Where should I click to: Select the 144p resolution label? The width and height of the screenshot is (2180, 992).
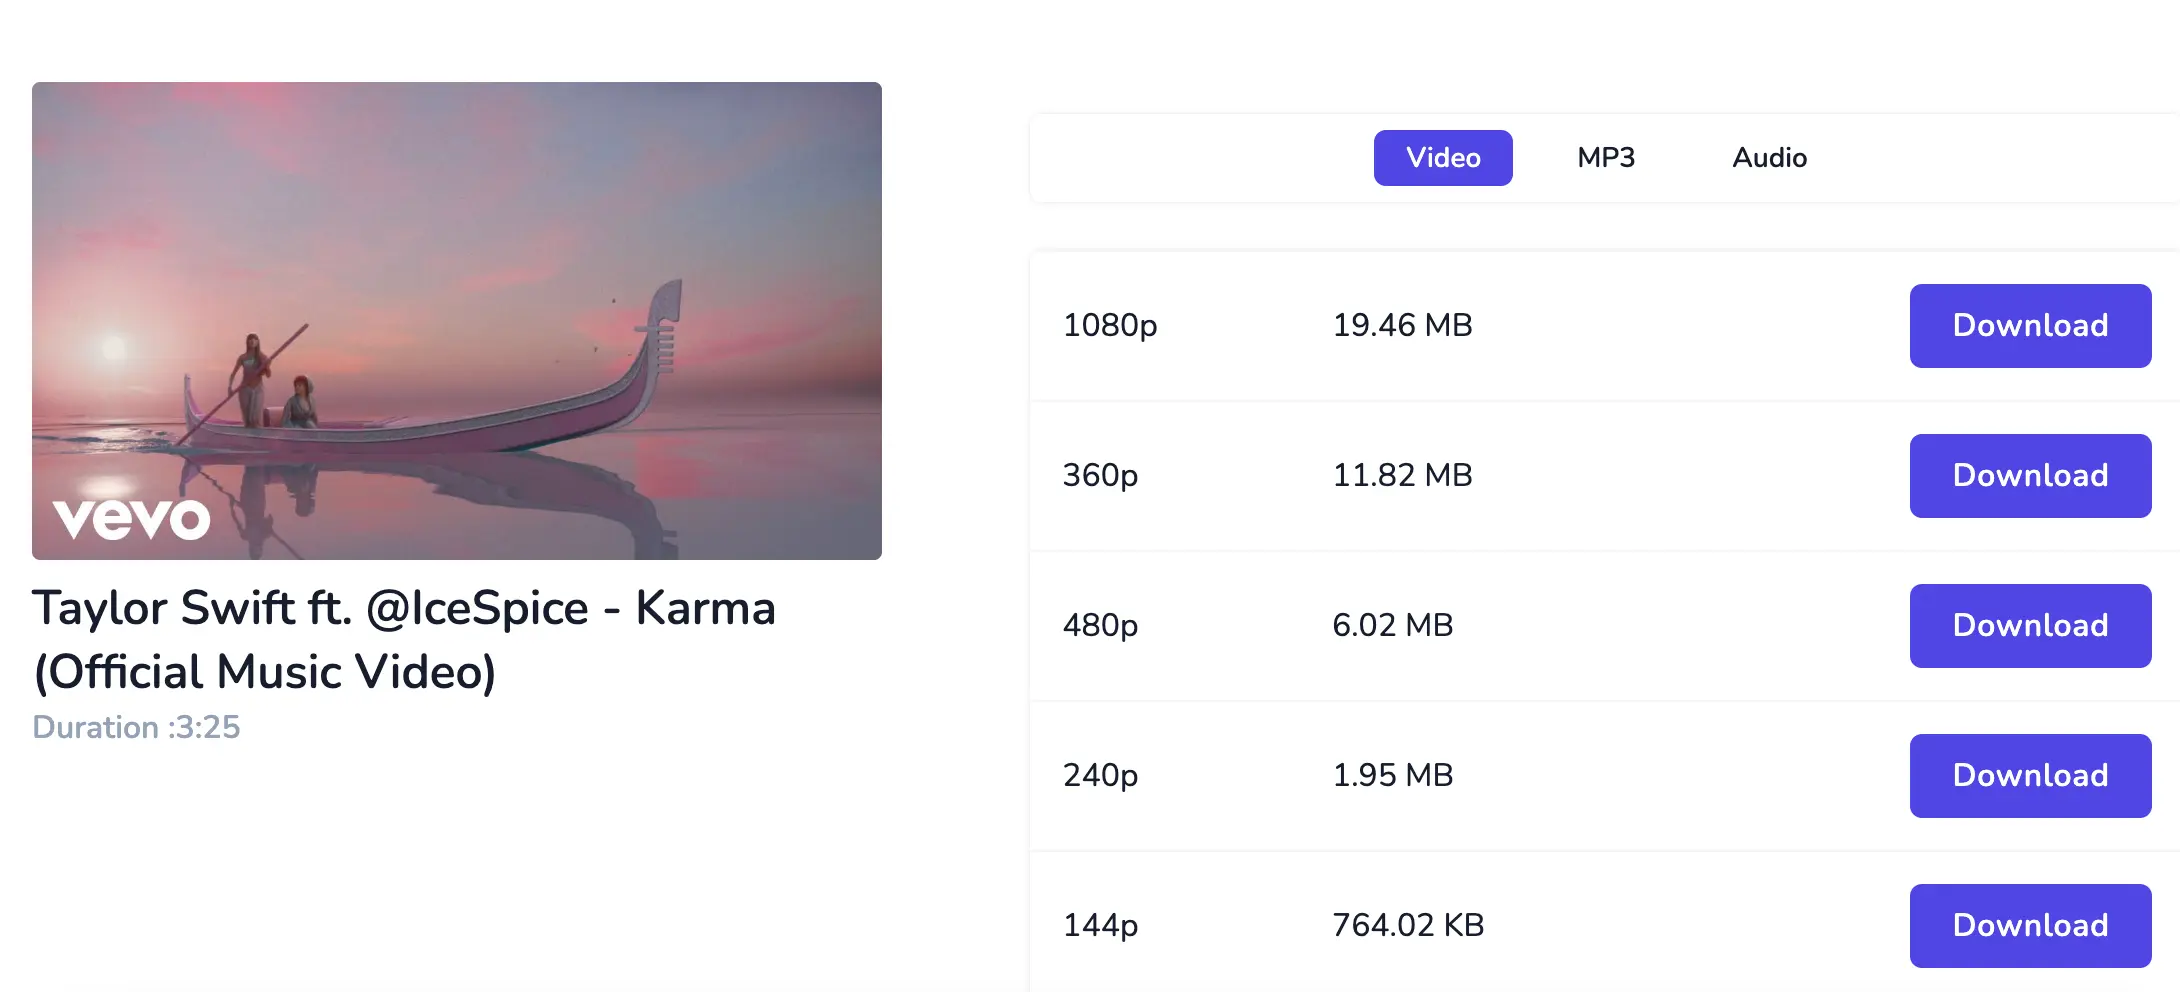(1100, 926)
